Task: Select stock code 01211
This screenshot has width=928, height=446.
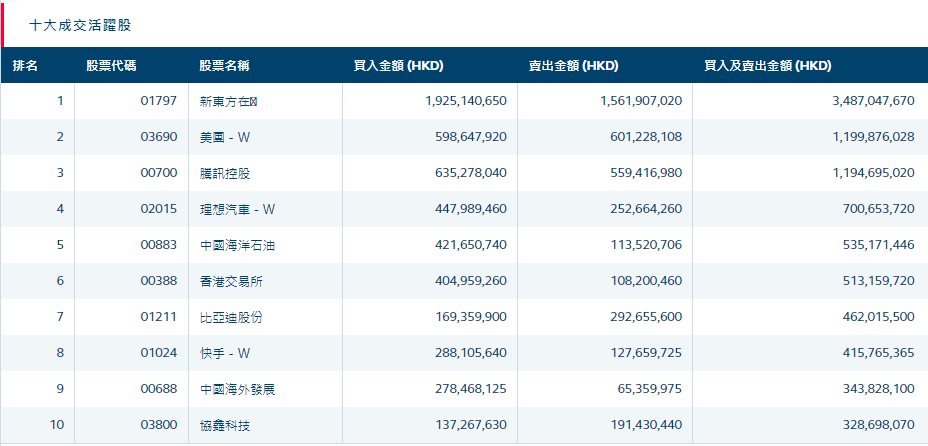Action: (159, 317)
